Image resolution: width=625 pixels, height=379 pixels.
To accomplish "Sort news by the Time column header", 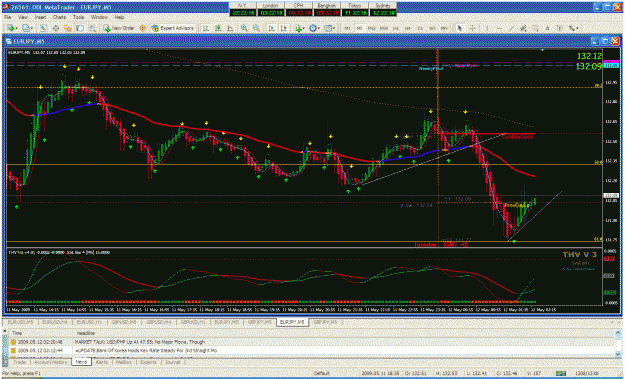I will 17,333.
